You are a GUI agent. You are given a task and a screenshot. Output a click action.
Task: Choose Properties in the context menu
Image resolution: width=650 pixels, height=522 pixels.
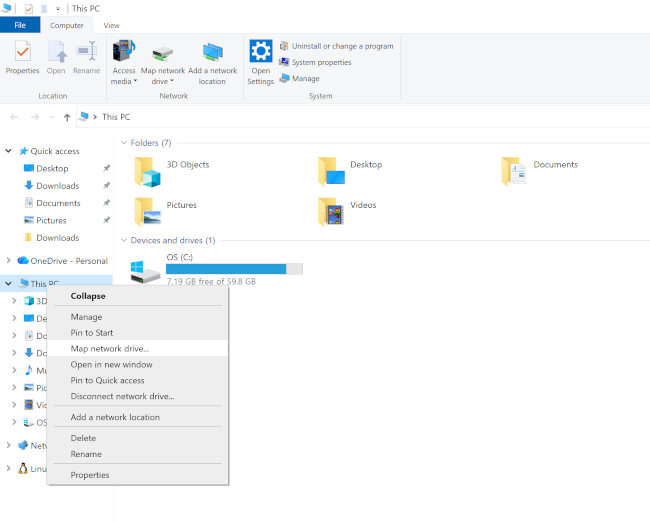[138, 475]
